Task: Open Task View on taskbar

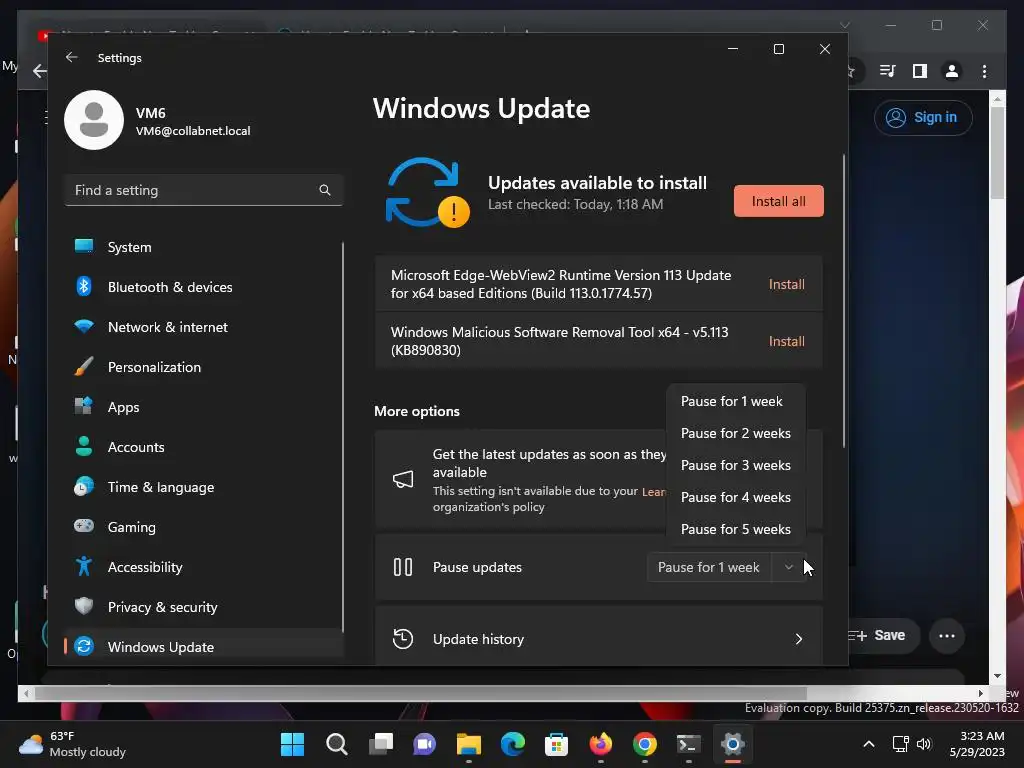Action: [381, 744]
